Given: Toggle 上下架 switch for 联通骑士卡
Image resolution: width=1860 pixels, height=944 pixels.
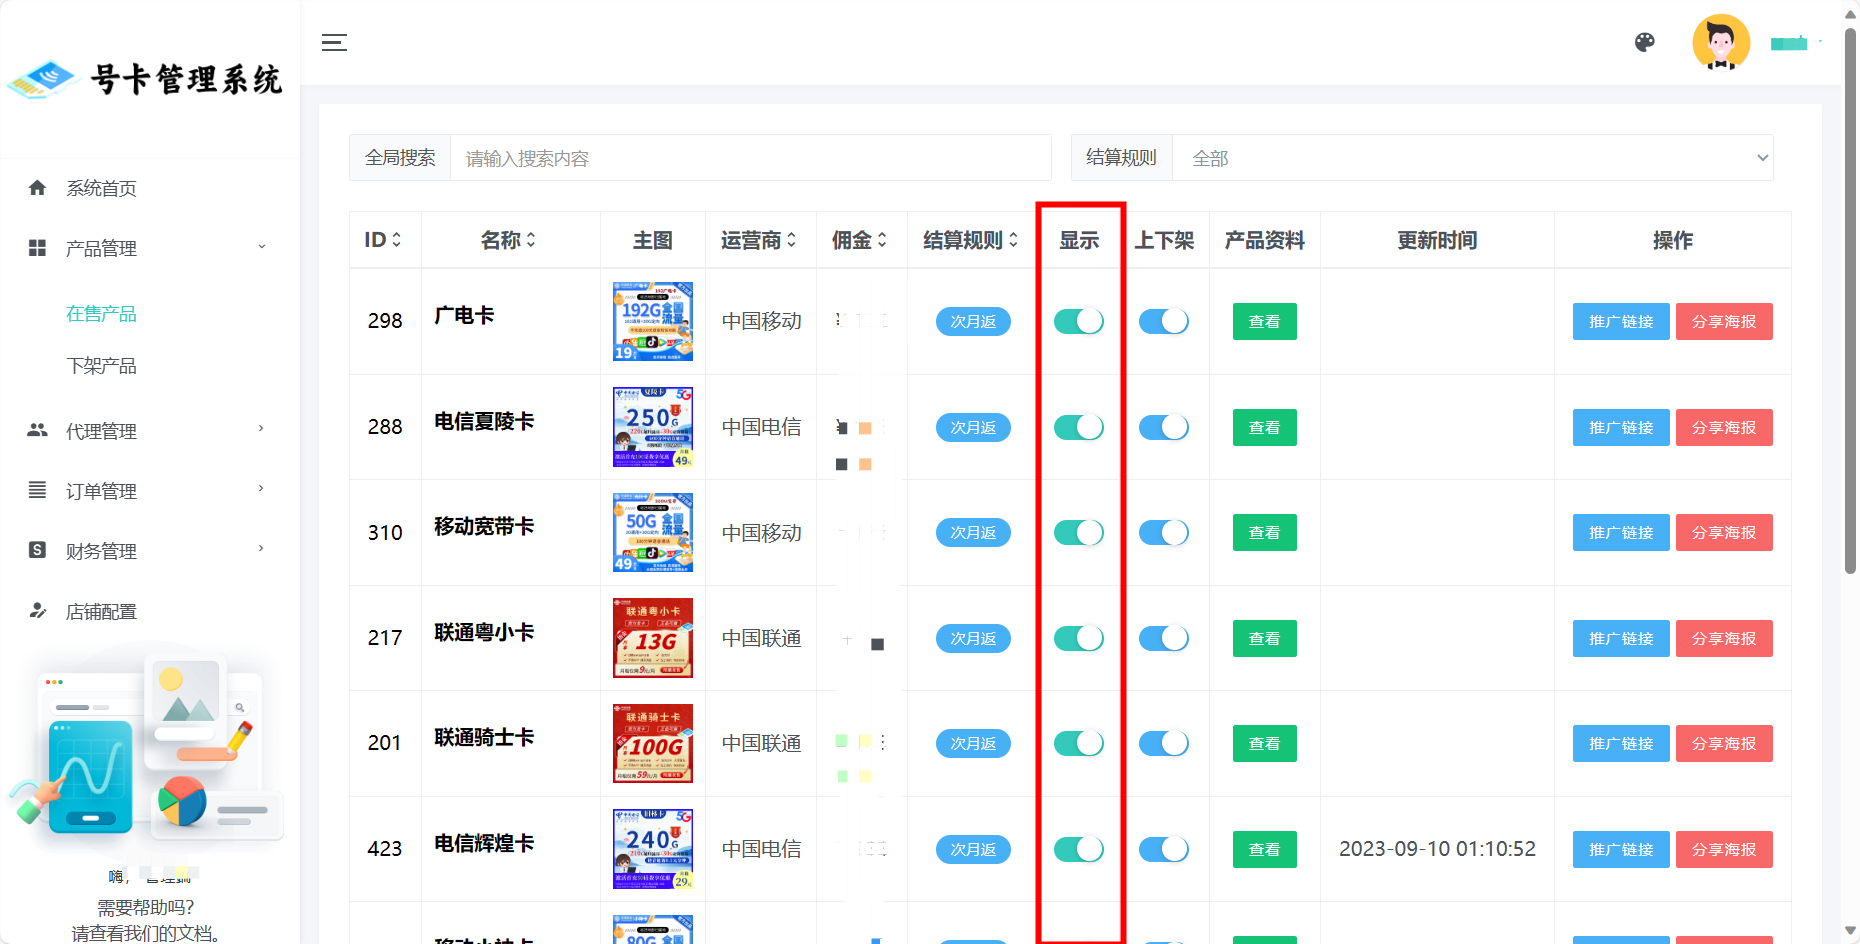Looking at the screenshot, I should pyautogui.click(x=1164, y=743).
